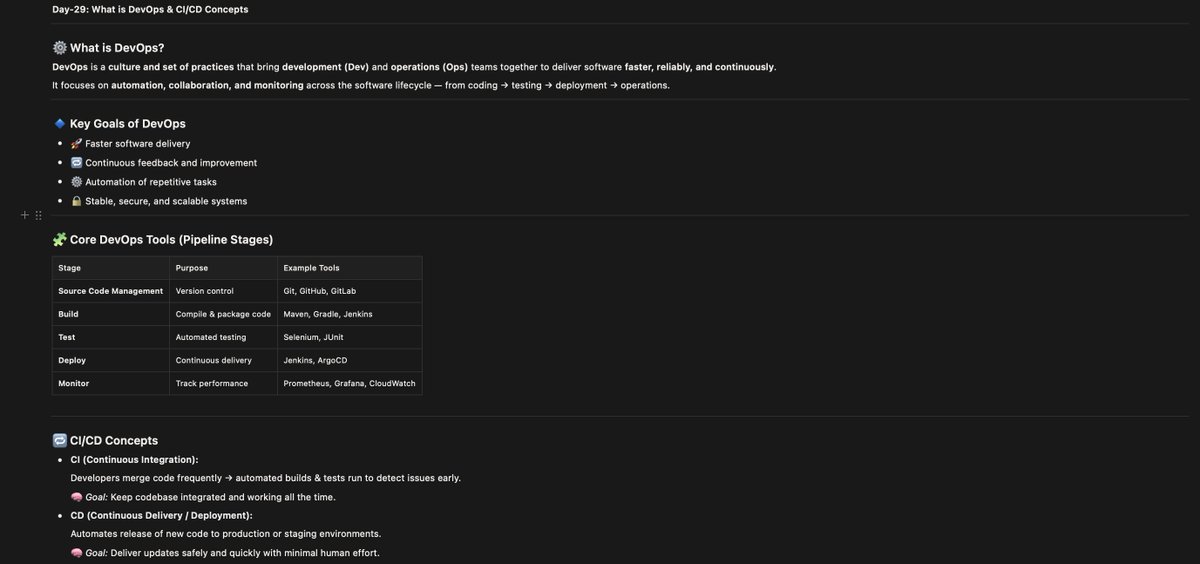1200x564 pixels.
Task: Click the gear emoji before Automation of repetitive tasks
Action: pos(76,182)
